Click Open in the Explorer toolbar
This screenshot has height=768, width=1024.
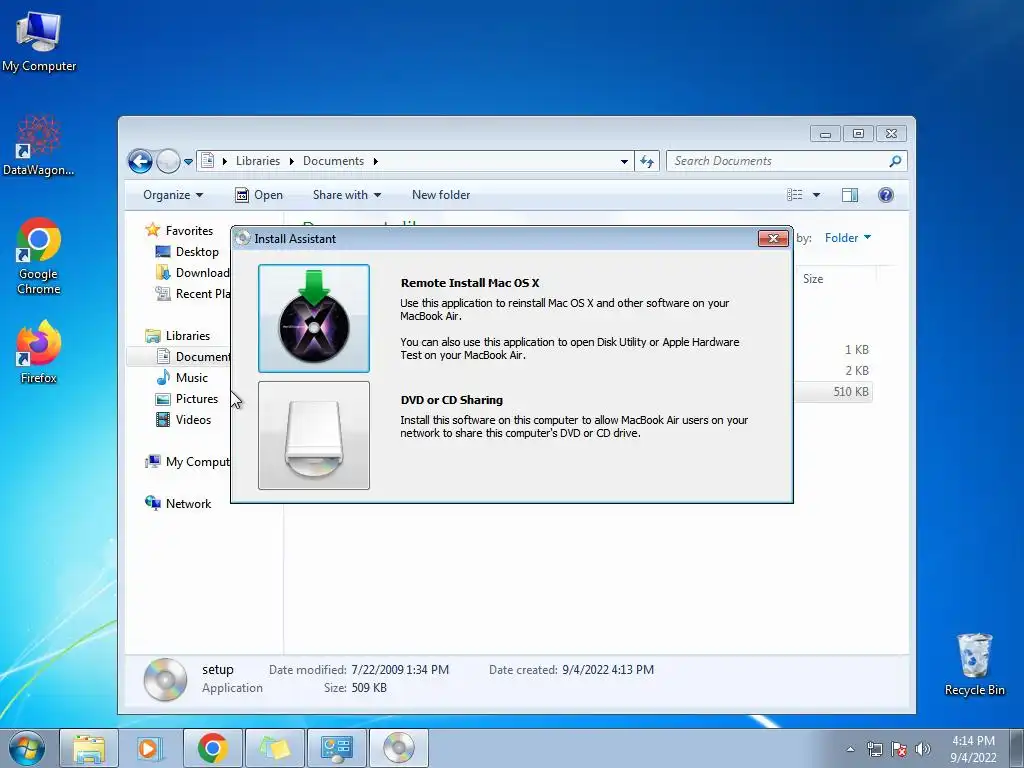point(259,195)
